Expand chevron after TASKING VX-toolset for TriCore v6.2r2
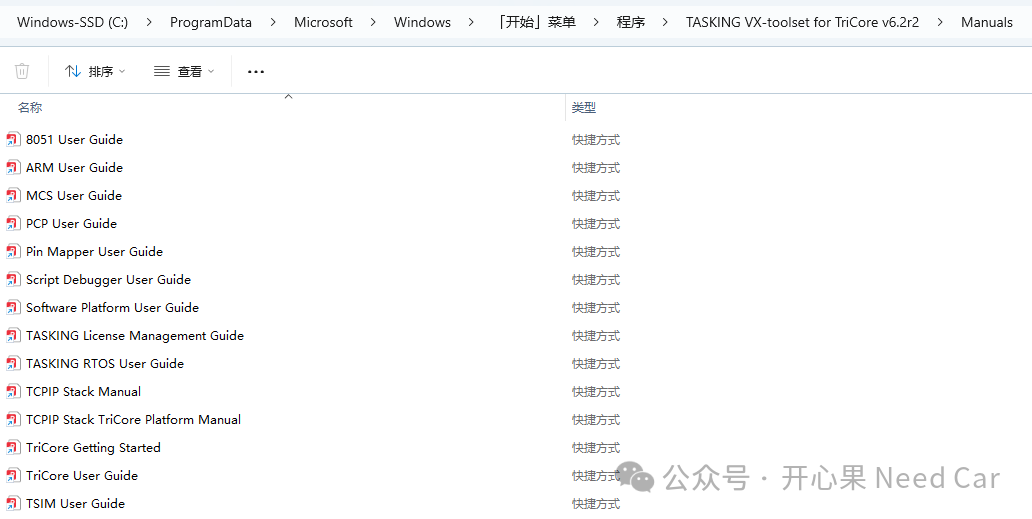 point(941,22)
